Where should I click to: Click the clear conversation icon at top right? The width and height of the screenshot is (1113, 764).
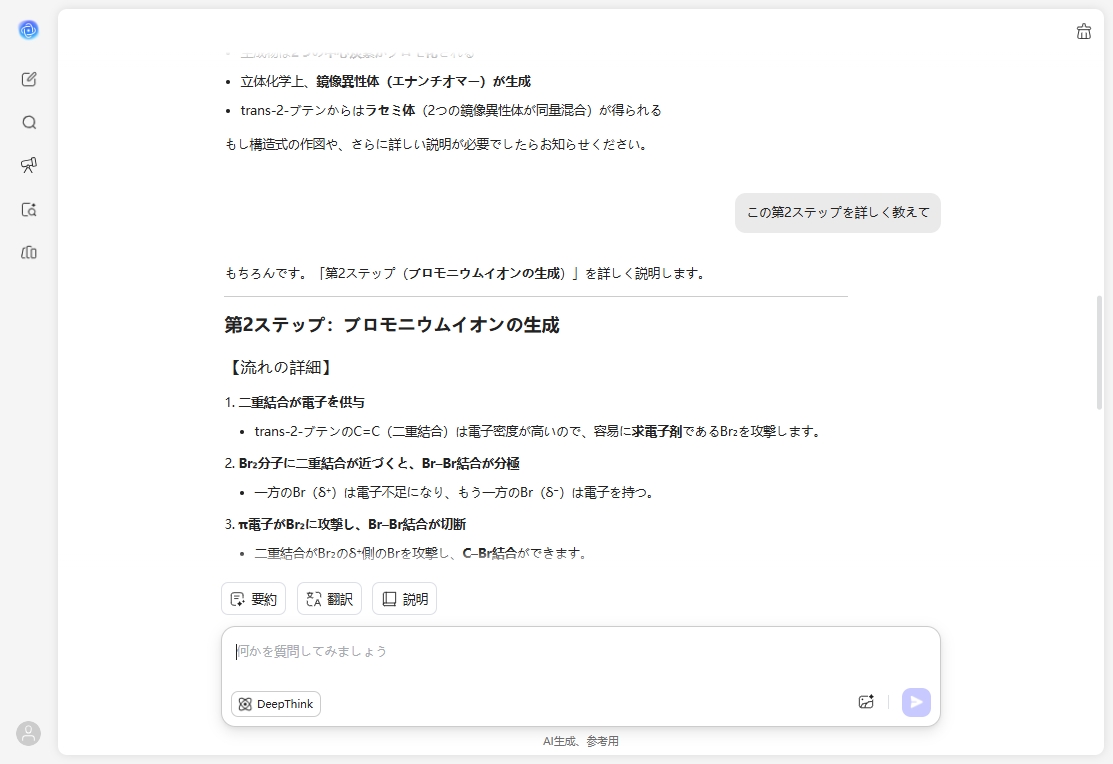1083,31
